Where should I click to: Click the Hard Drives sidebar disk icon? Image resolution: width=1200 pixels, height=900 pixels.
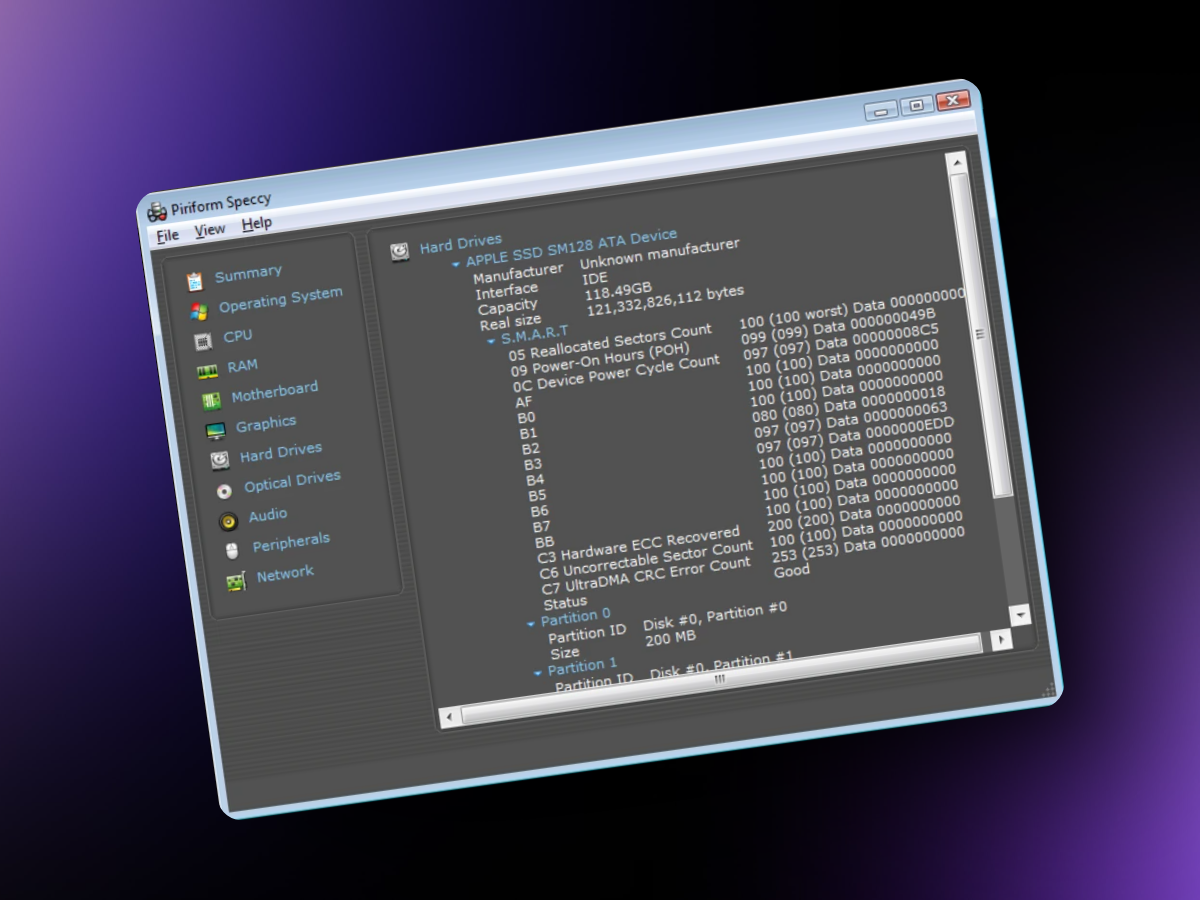click(x=220, y=460)
